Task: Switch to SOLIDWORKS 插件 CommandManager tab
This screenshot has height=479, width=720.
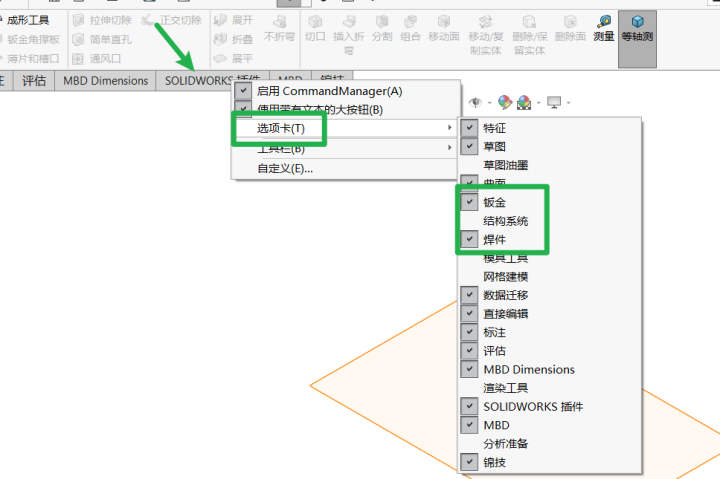Action: [x=197, y=81]
